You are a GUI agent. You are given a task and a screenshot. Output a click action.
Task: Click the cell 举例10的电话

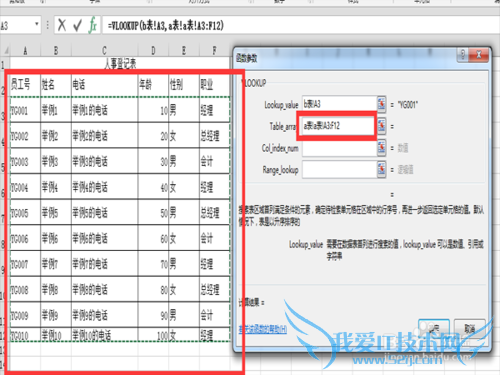pyautogui.click(x=104, y=335)
